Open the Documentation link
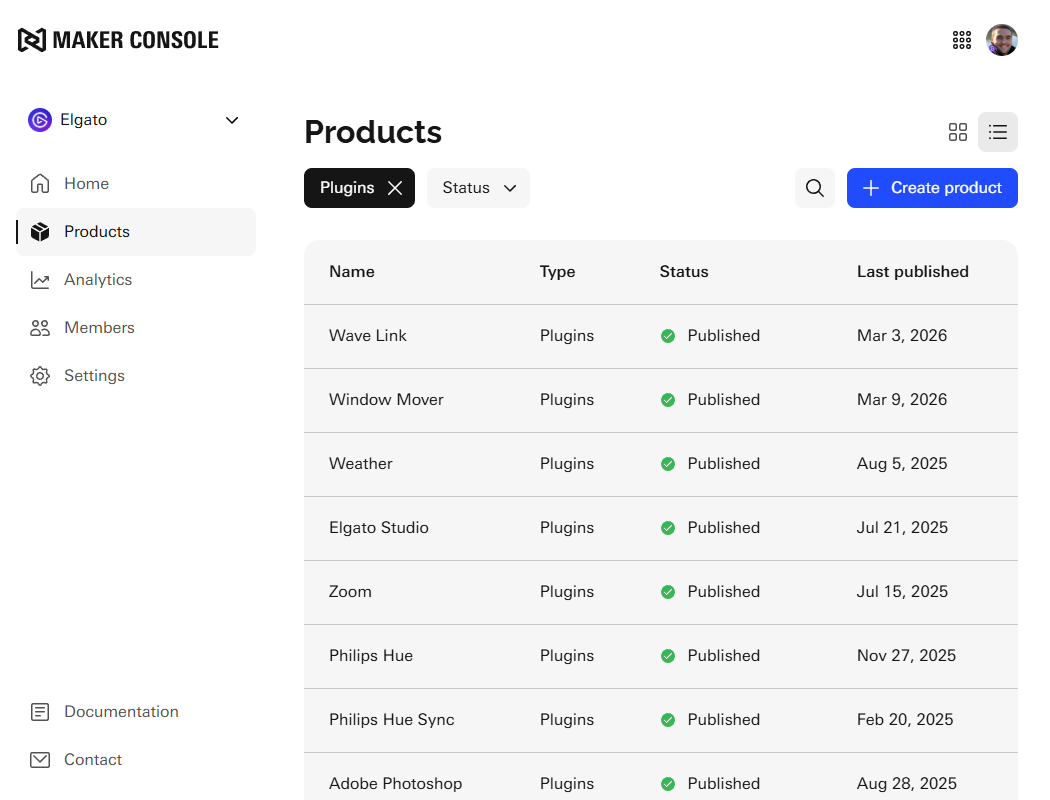This screenshot has height=800, width=1050. click(x=121, y=712)
